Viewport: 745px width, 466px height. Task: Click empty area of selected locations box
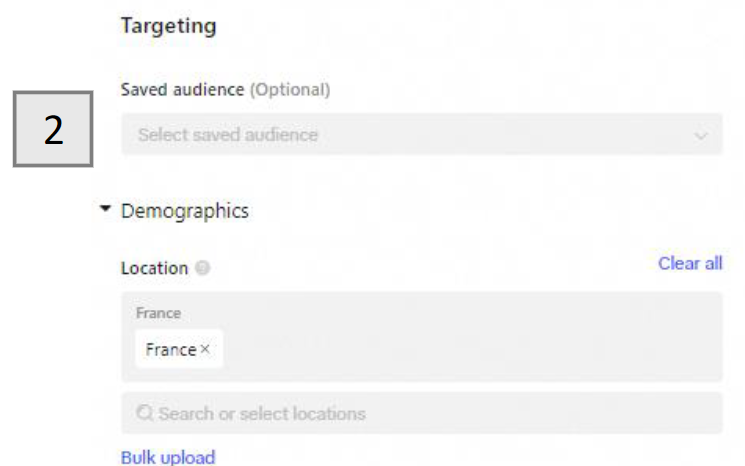[x=470, y=349]
